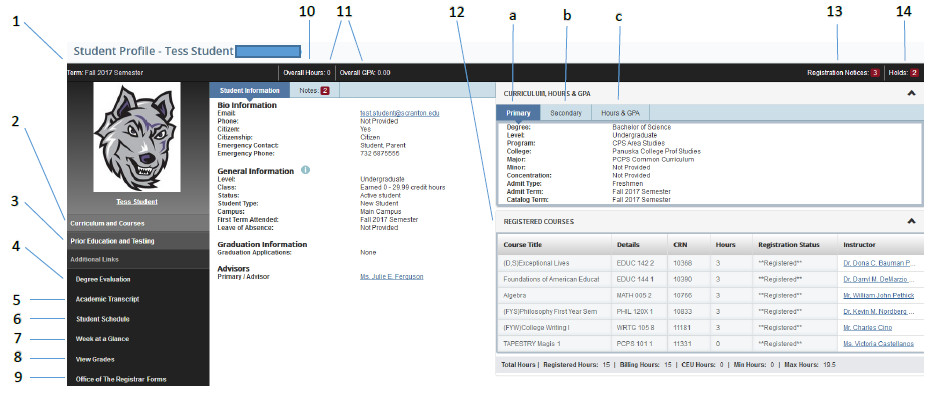Click the wolf mascot profile picture
The image size is (947, 393).
137,137
